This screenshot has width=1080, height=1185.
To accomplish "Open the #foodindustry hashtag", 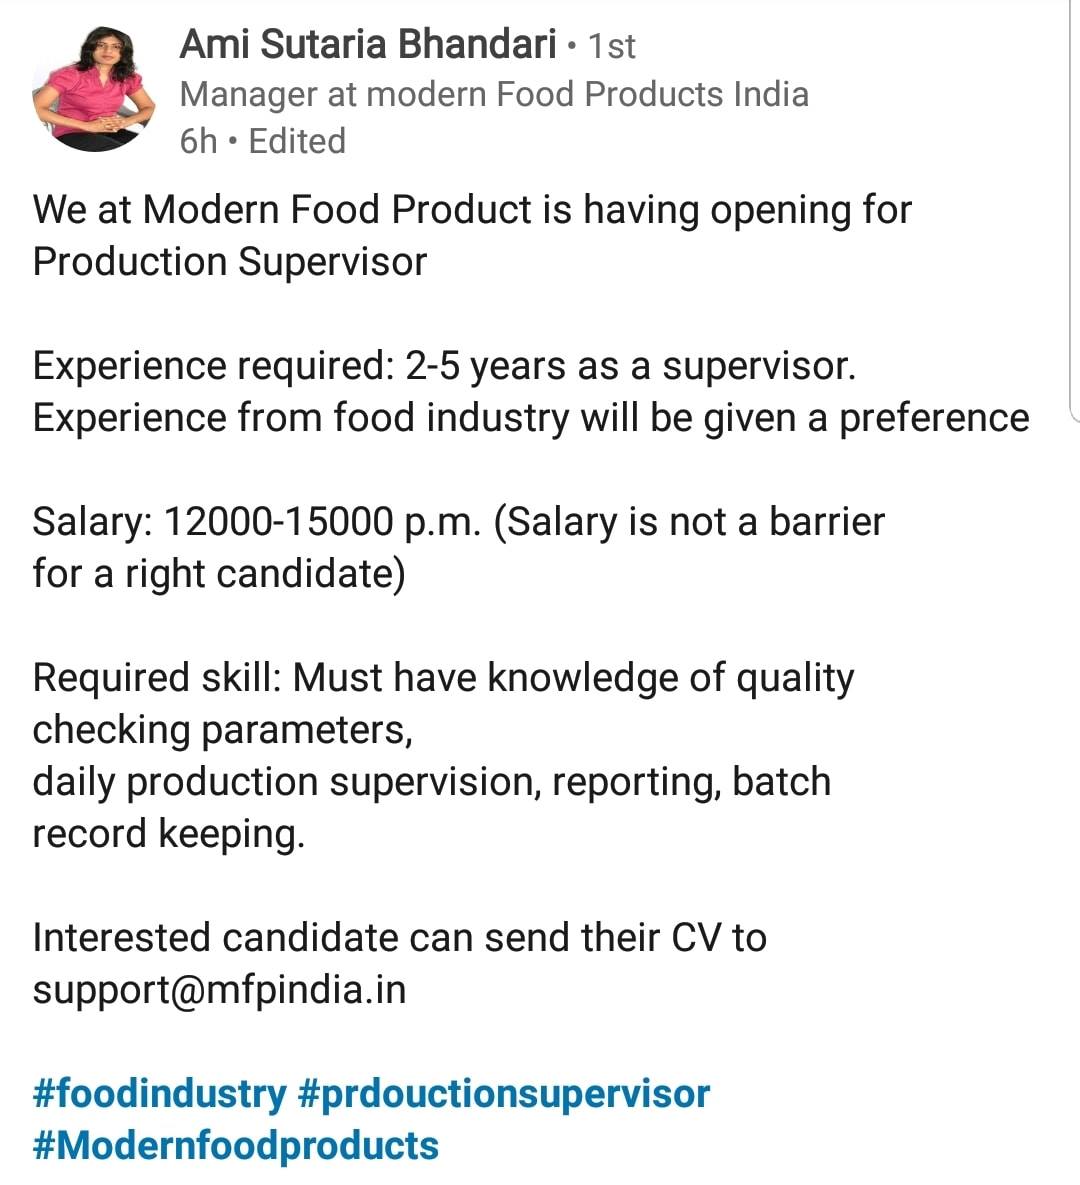I will pos(159,1094).
